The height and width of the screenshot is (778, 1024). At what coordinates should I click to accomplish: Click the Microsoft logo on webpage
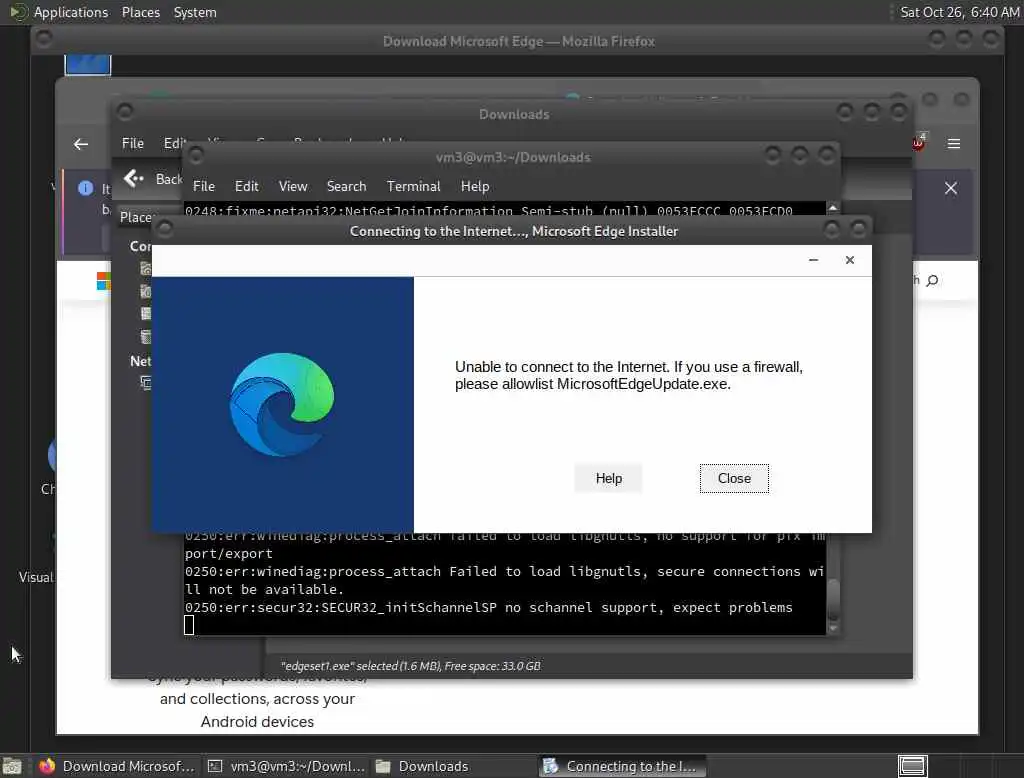[x=104, y=281]
